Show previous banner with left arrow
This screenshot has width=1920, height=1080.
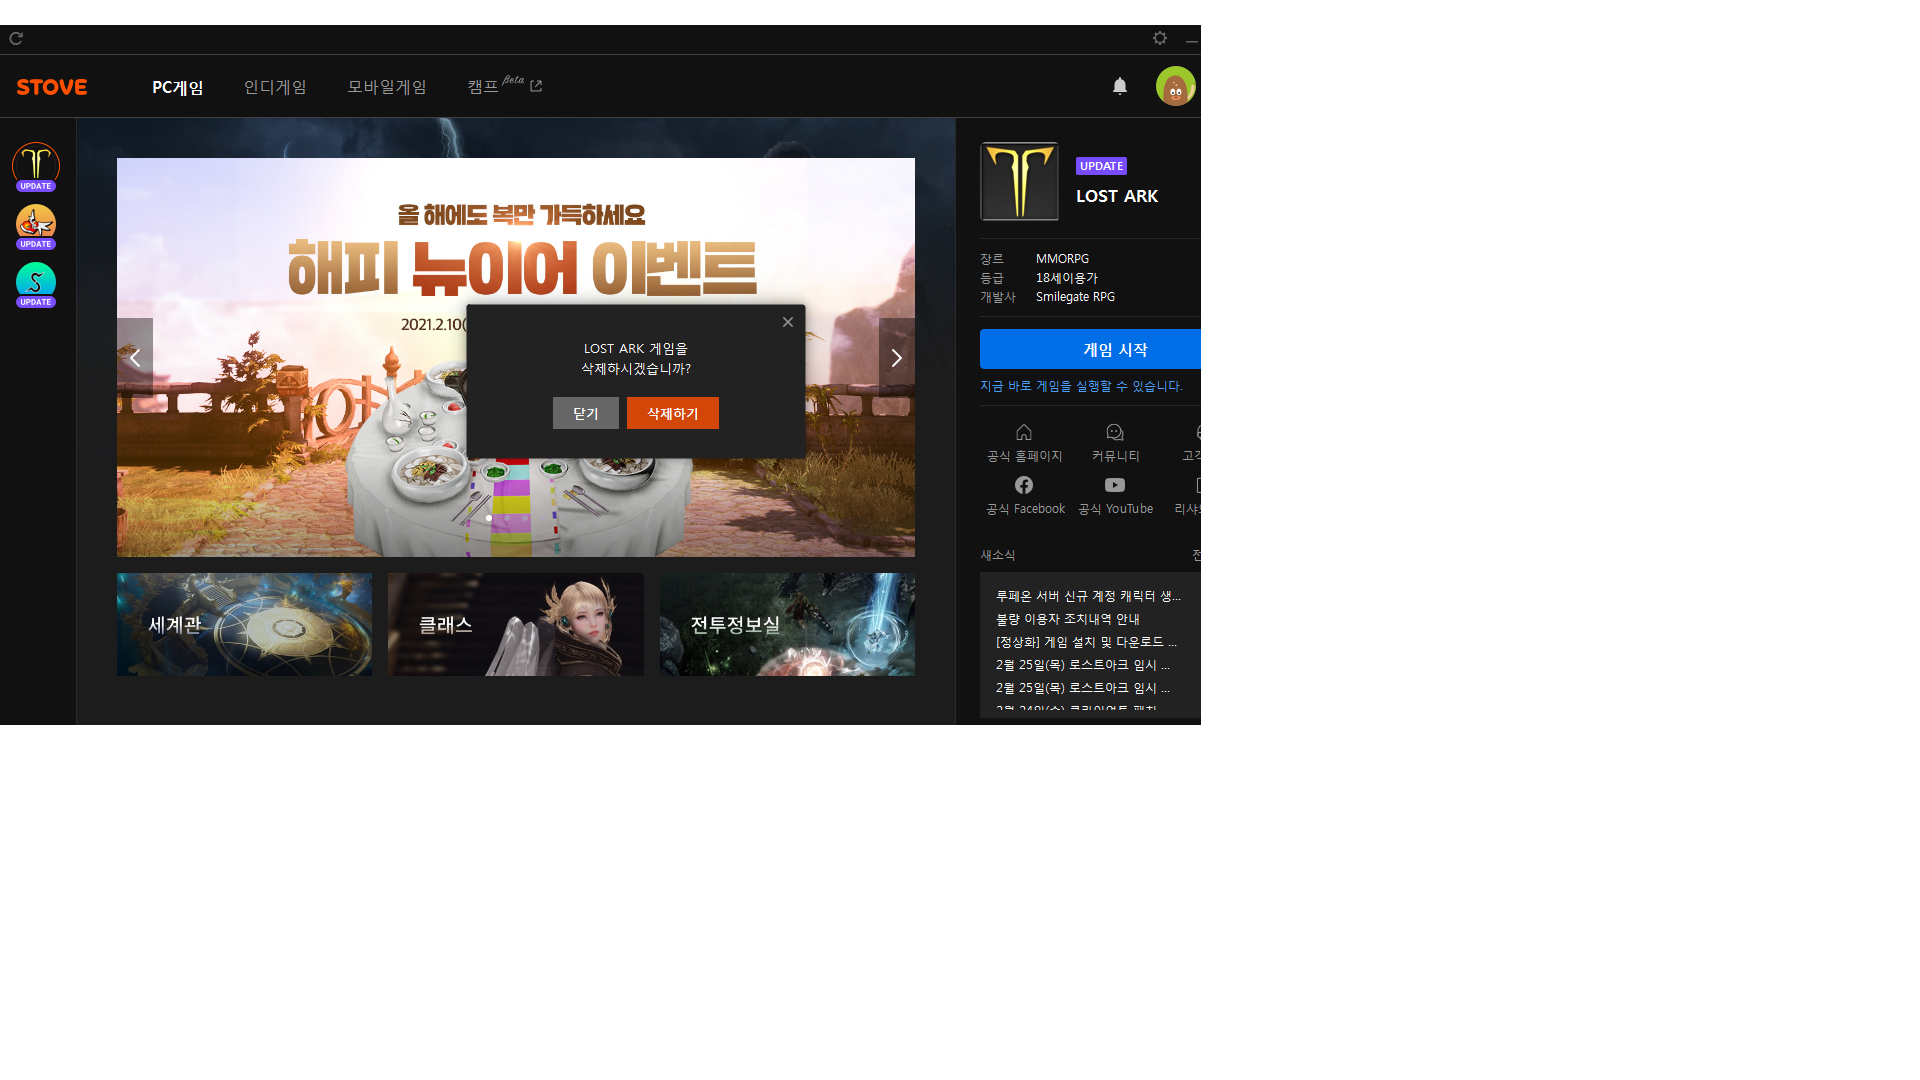tap(135, 357)
